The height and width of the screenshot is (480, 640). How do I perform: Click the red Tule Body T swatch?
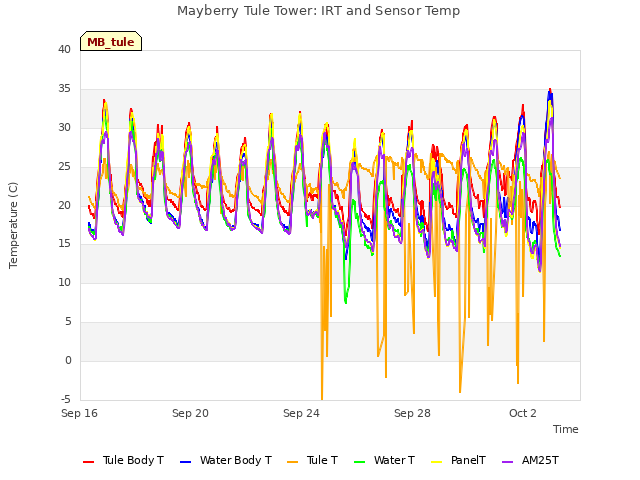(89, 462)
